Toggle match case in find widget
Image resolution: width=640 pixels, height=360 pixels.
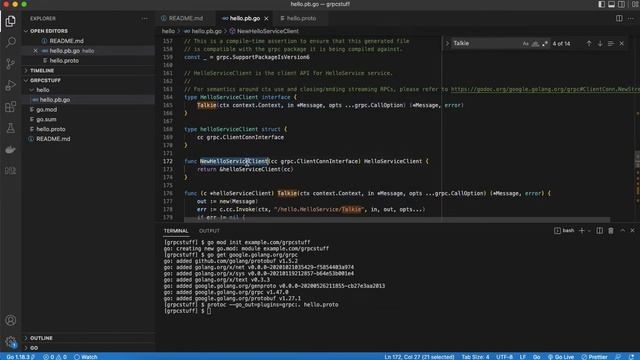[x=526, y=44]
